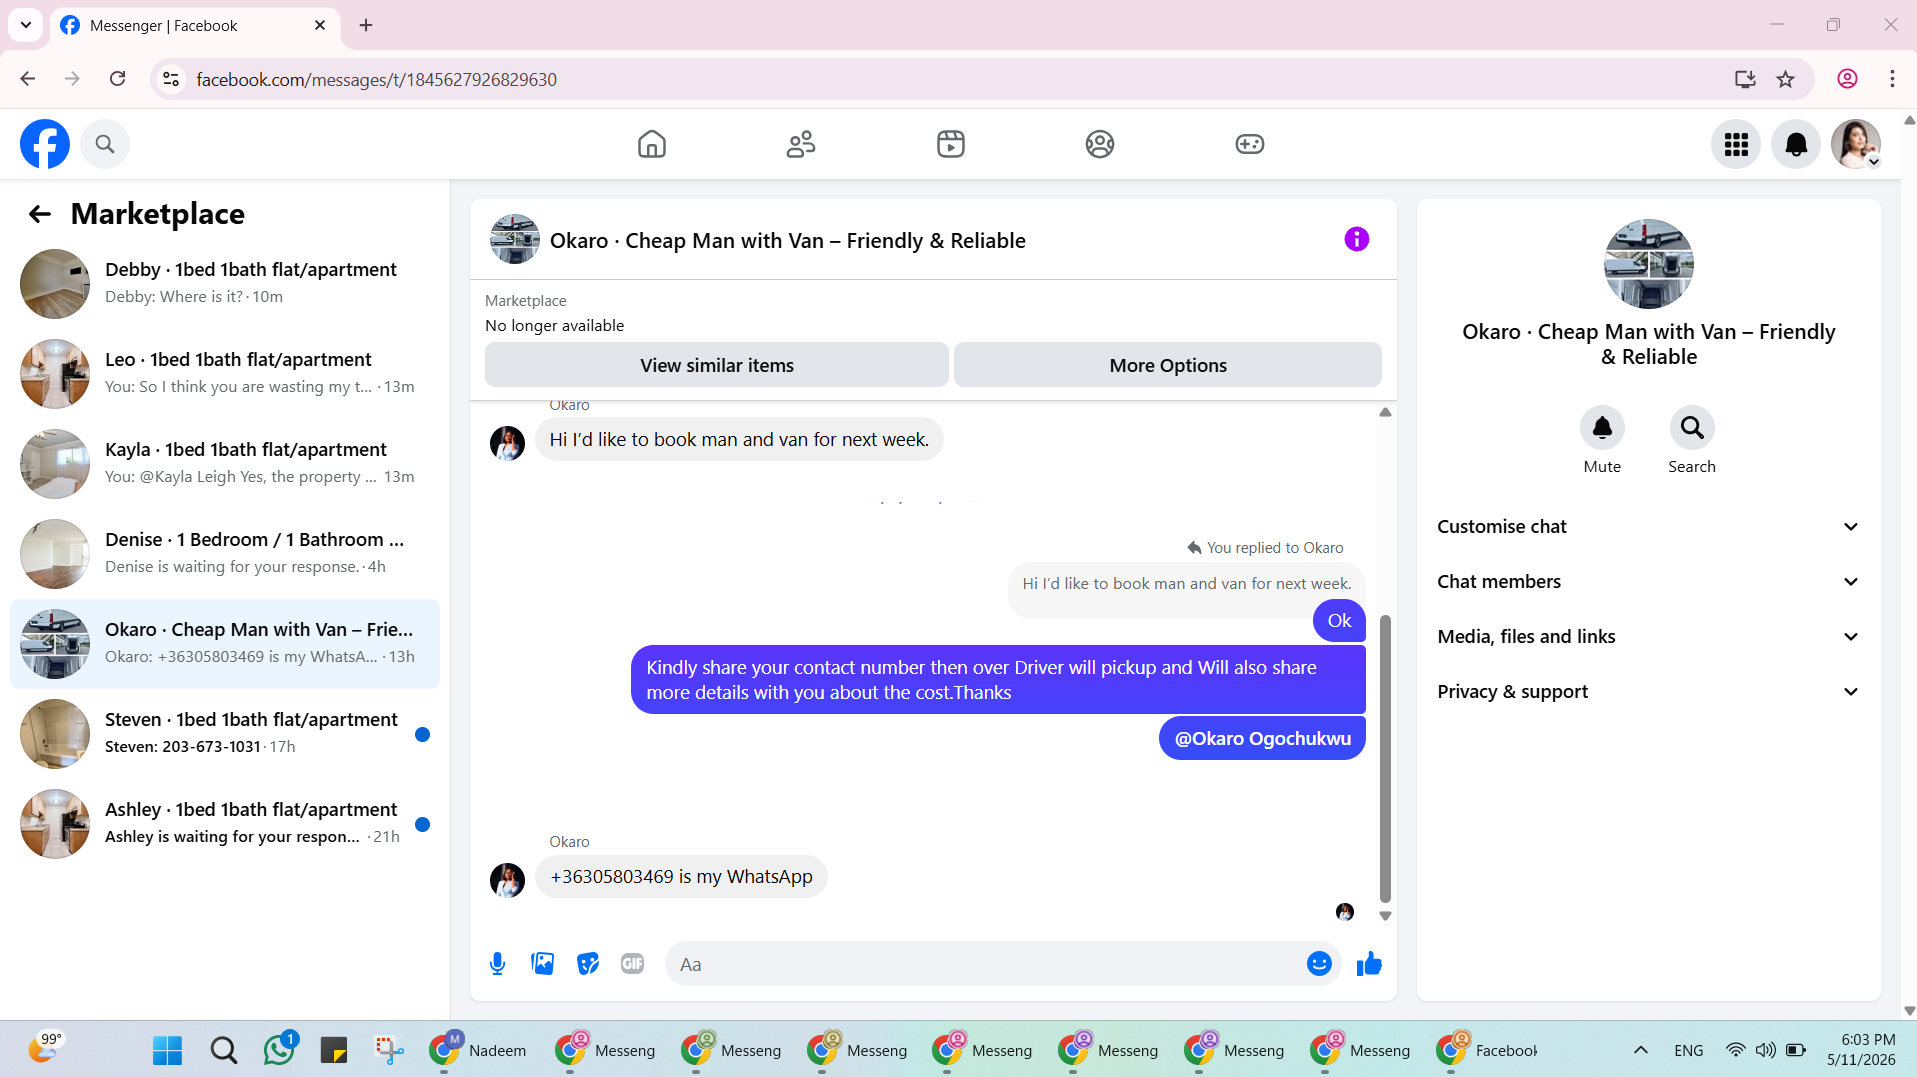Open Kayla's 1bed 1bath flat conversation
Image resolution: width=1917 pixels, height=1077 pixels.
pyautogui.click(x=225, y=464)
